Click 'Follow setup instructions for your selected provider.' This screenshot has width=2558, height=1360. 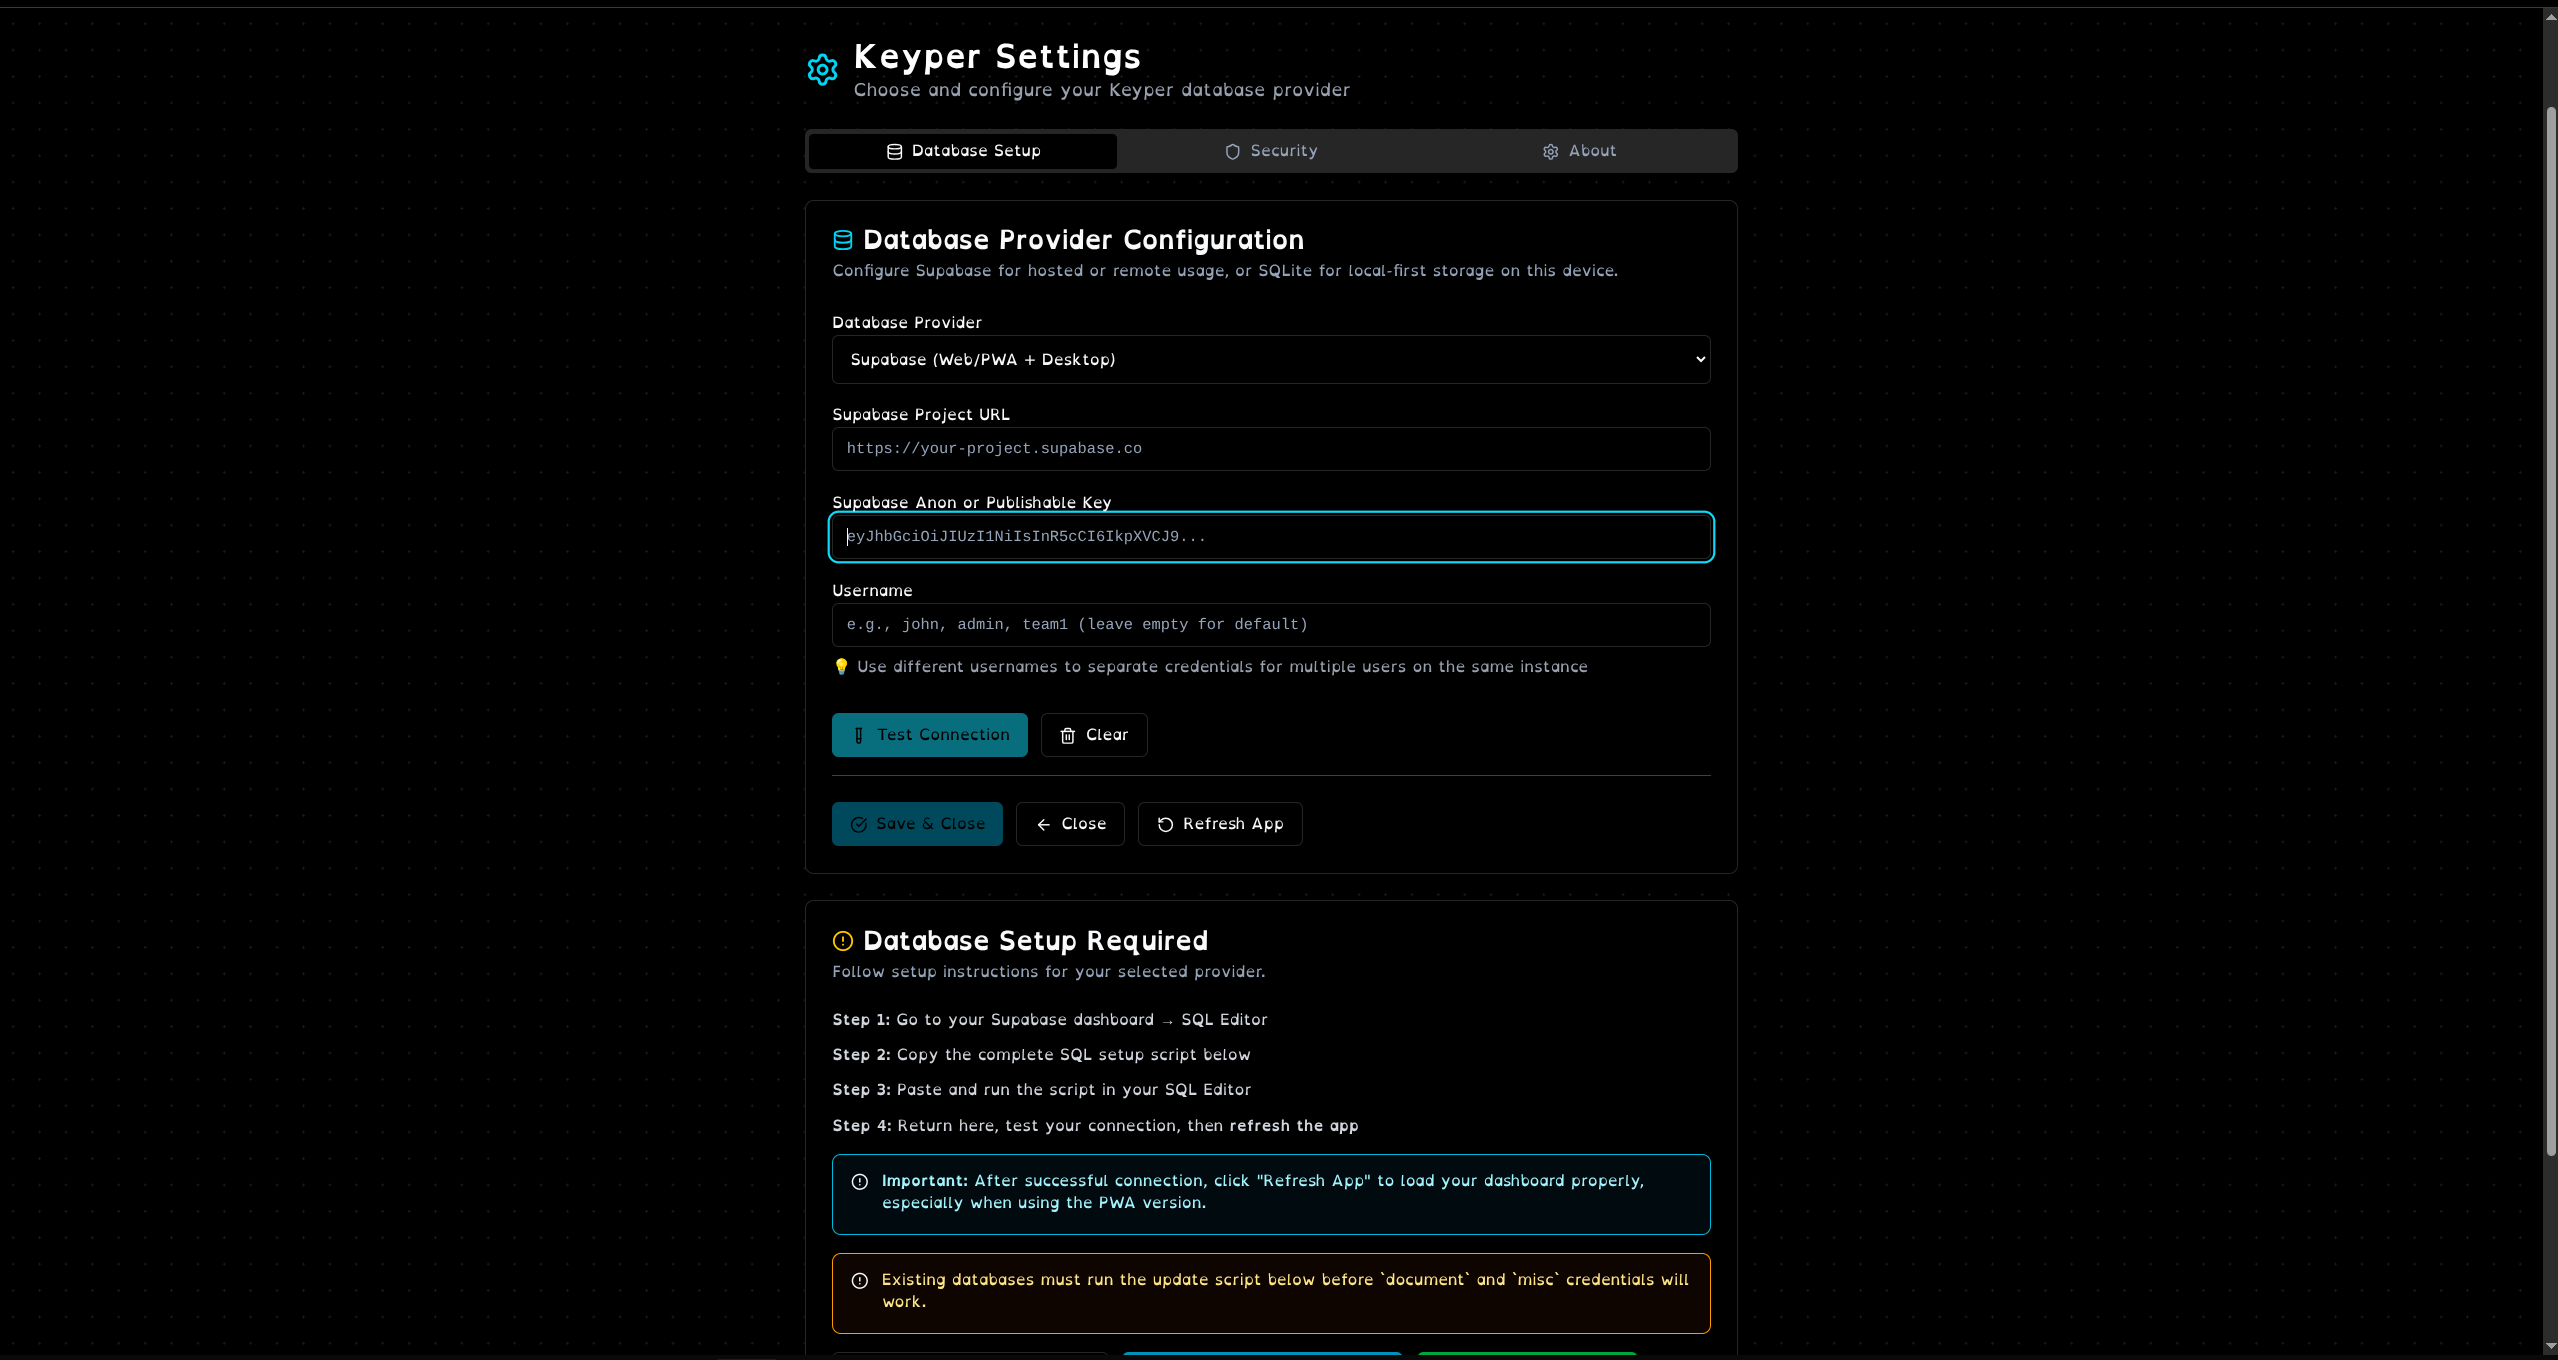[1049, 972]
